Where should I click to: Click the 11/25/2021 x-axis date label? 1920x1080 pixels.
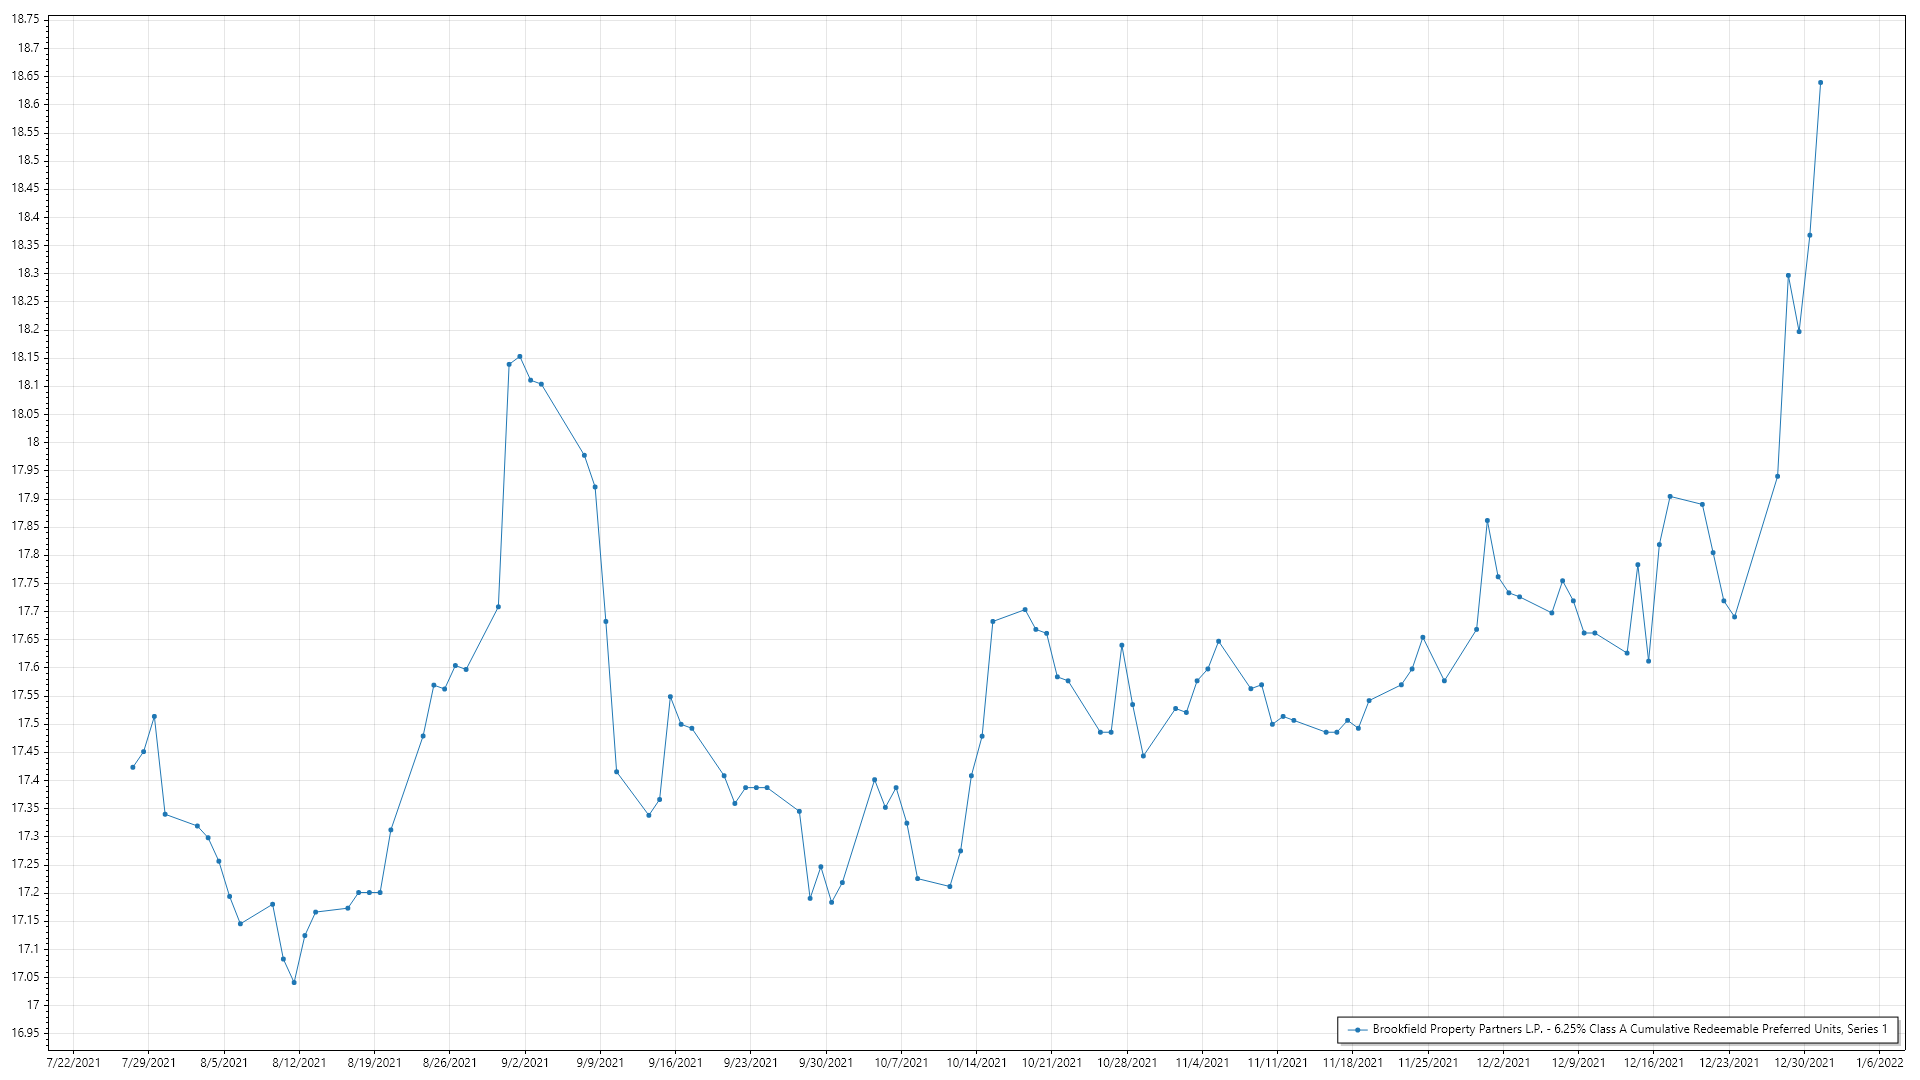[1428, 1063]
